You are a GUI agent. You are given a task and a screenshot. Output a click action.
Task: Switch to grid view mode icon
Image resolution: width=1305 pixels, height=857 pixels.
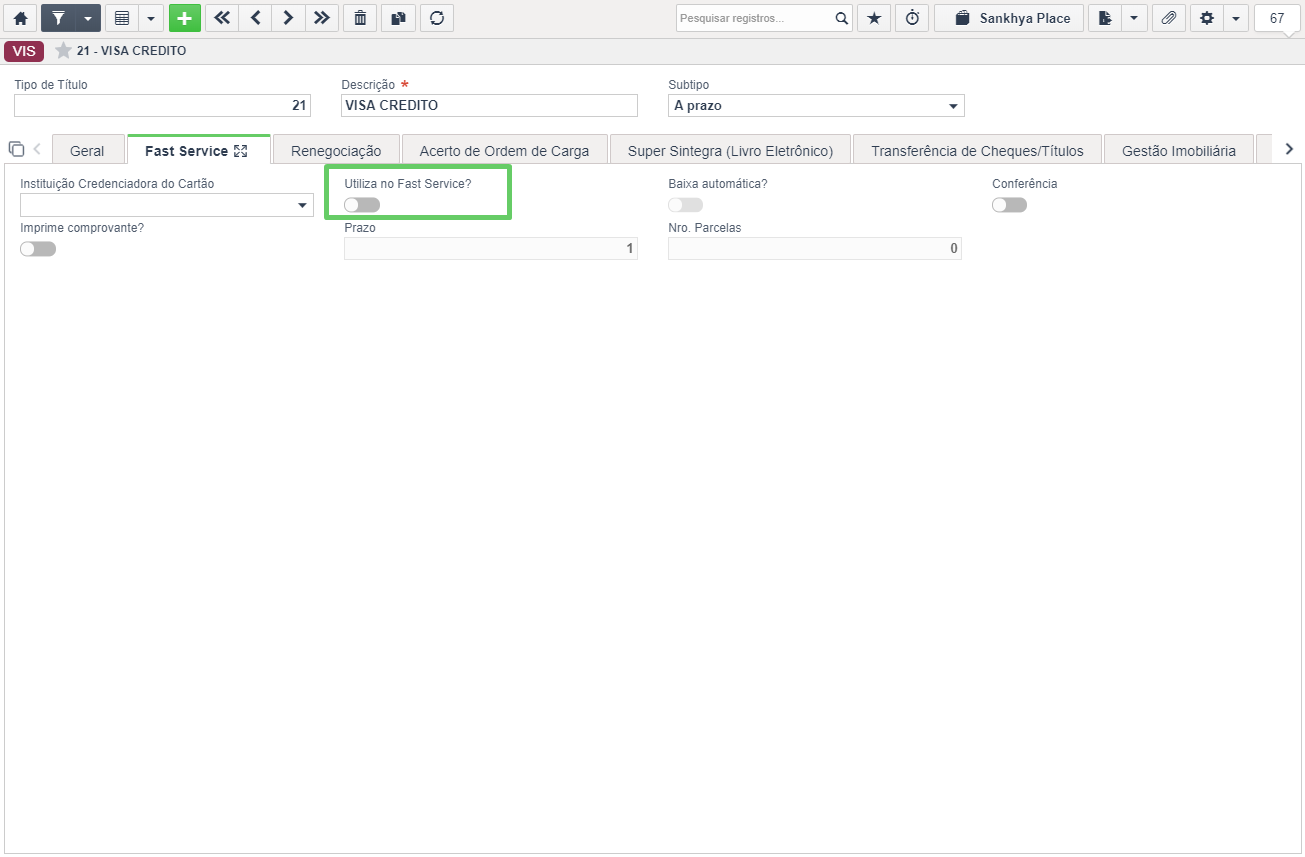122,18
